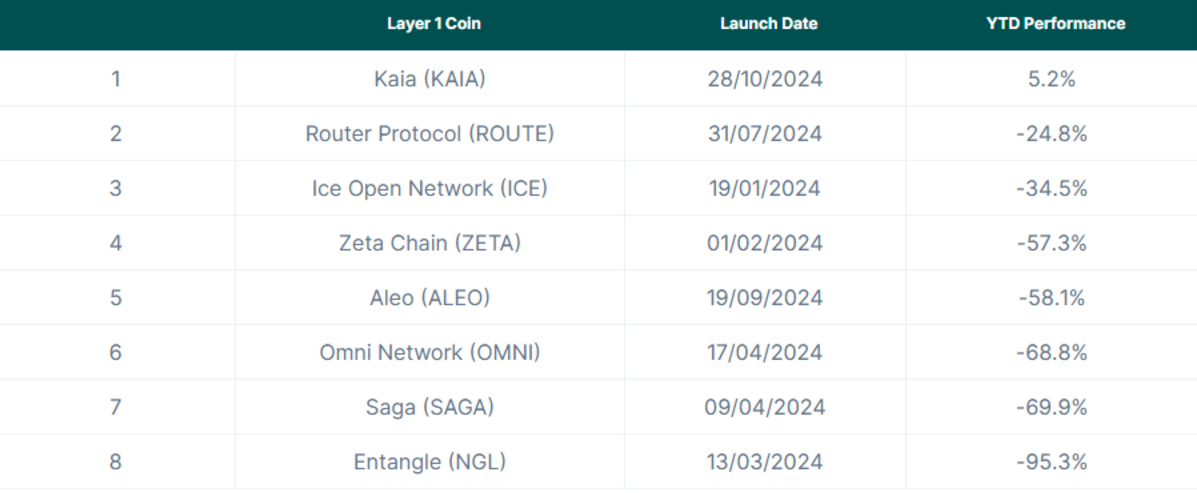Select the Router Protocol (ROUTE) cell
The height and width of the screenshot is (493, 1197).
coord(429,133)
